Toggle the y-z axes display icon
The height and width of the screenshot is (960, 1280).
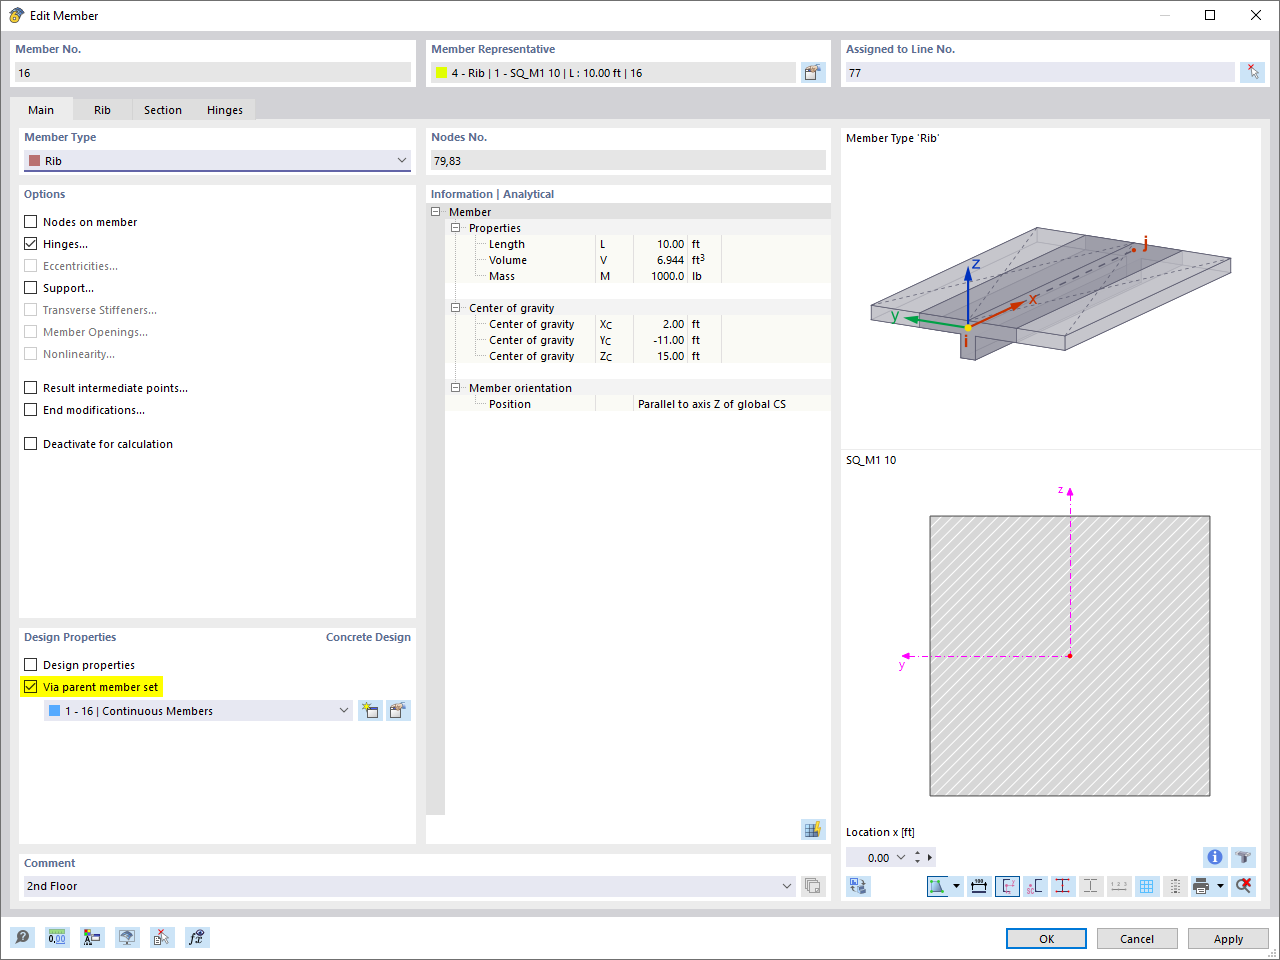[1007, 886]
